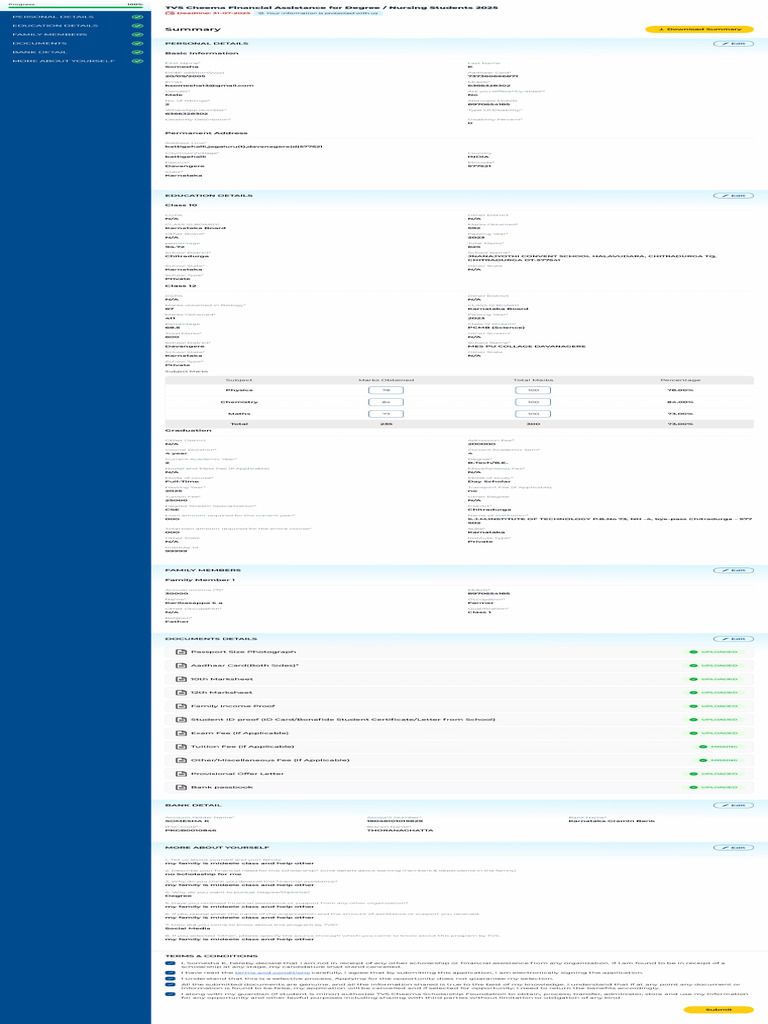Toggle the 'selective process' understanding checkbox
This screenshot has height=1024, width=768.
click(170, 979)
